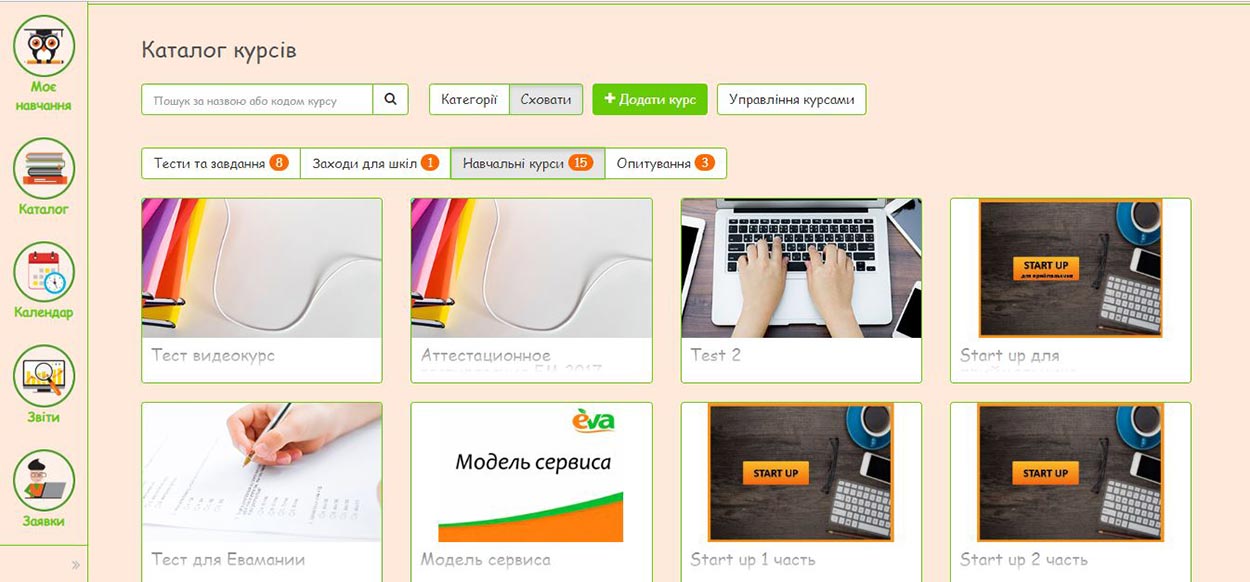
Task: Switch to Тести та завдання tab
Action: click(x=221, y=163)
